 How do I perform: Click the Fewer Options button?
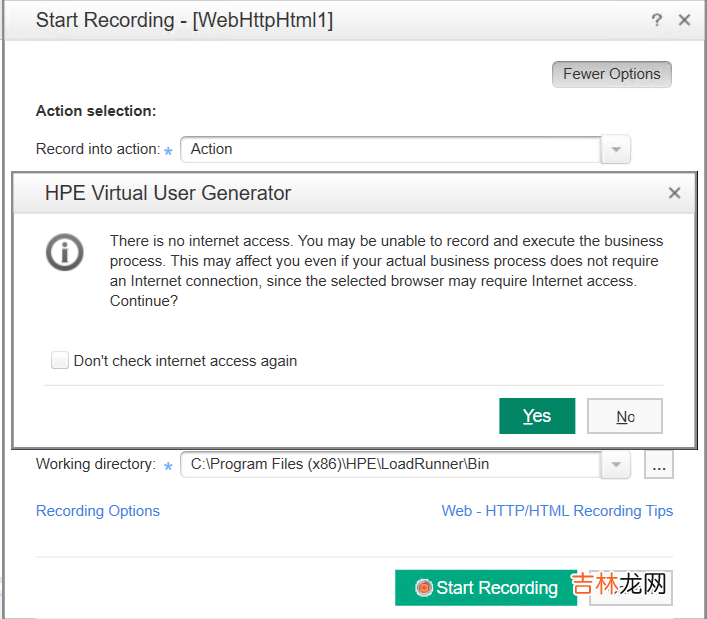(x=611, y=74)
